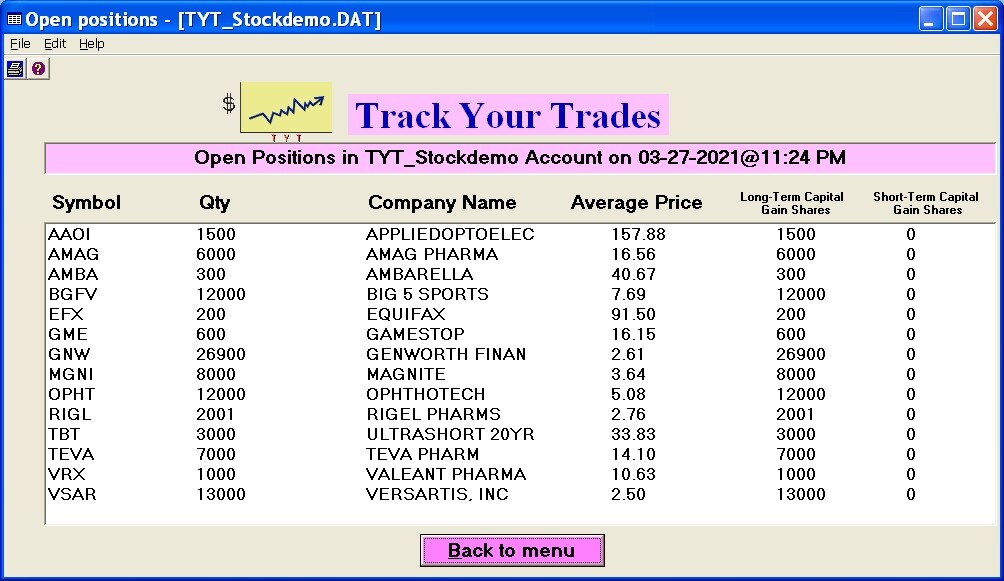
Task: Select the VSAR symbol entry
Action: point(72,494)
